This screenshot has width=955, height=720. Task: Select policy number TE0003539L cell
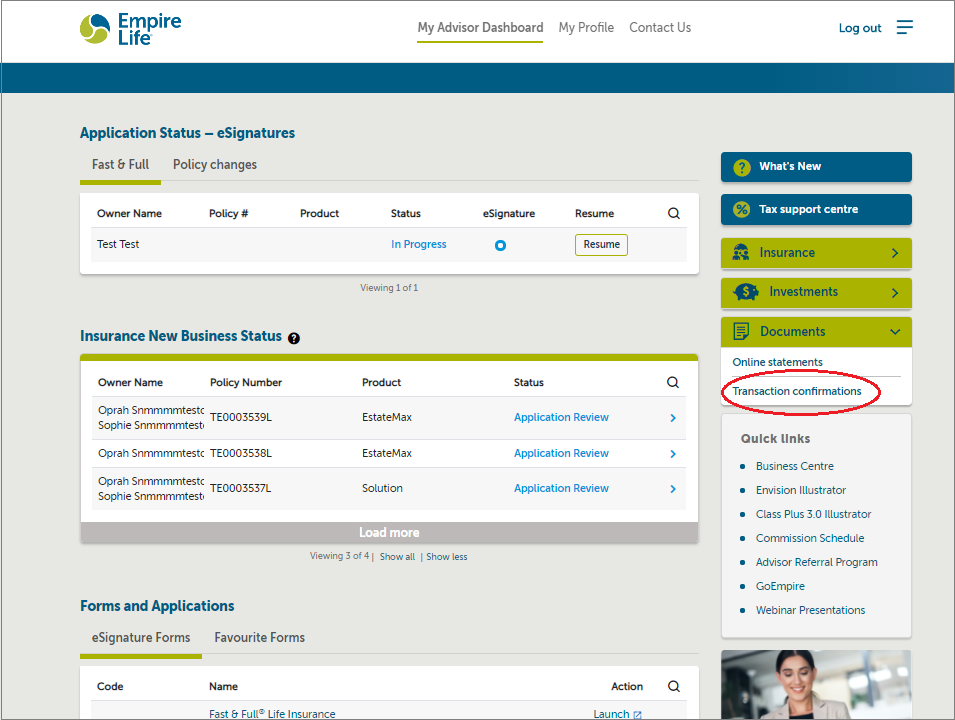(241, 417)
